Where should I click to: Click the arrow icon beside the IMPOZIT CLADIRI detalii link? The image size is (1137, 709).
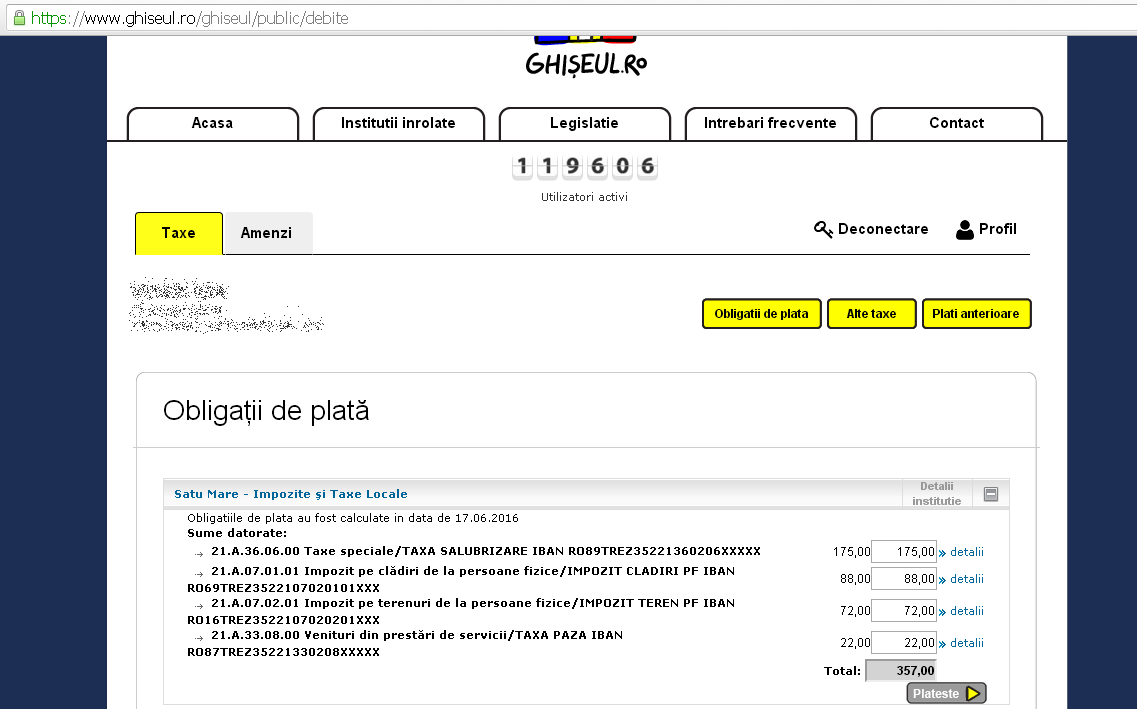[942, 580]
